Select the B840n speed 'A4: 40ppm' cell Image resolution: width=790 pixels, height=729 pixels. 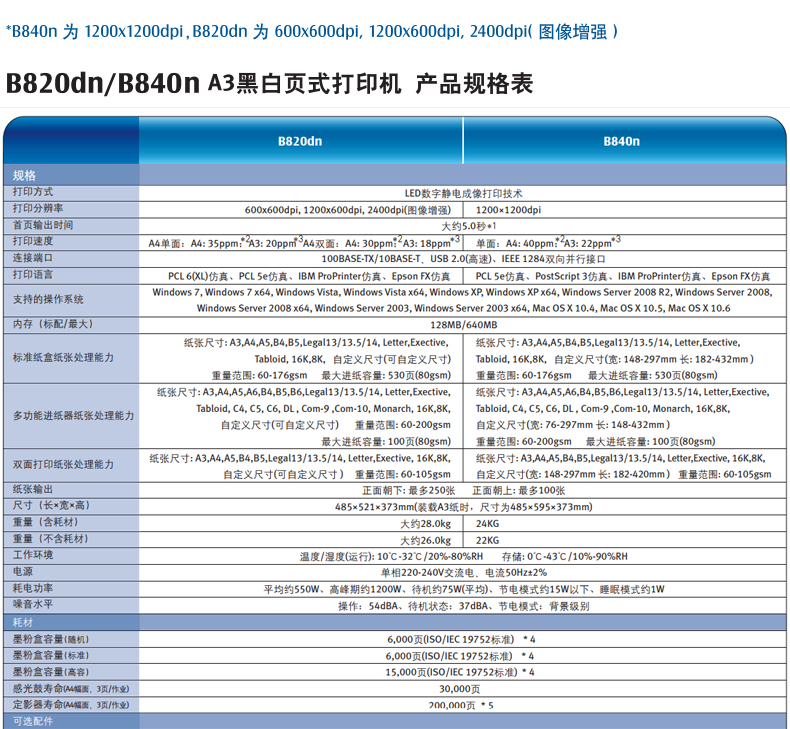tap(548, 242)
